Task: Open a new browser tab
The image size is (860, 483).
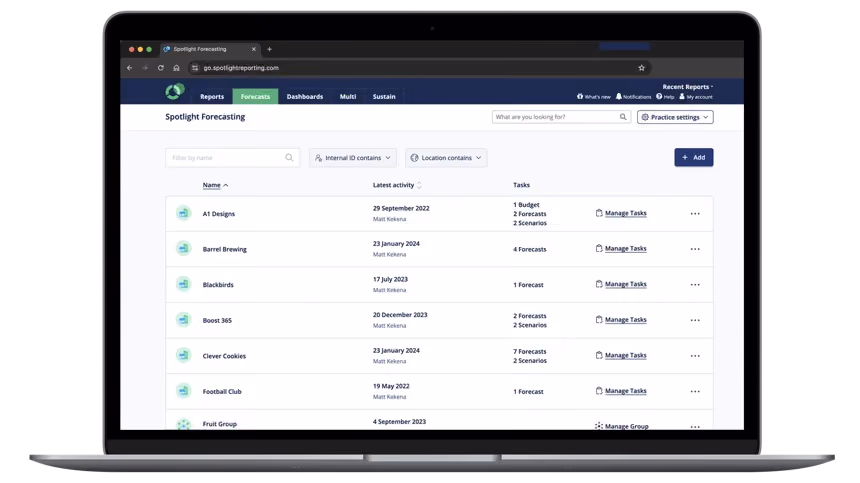Action: [x=269, y=49]
